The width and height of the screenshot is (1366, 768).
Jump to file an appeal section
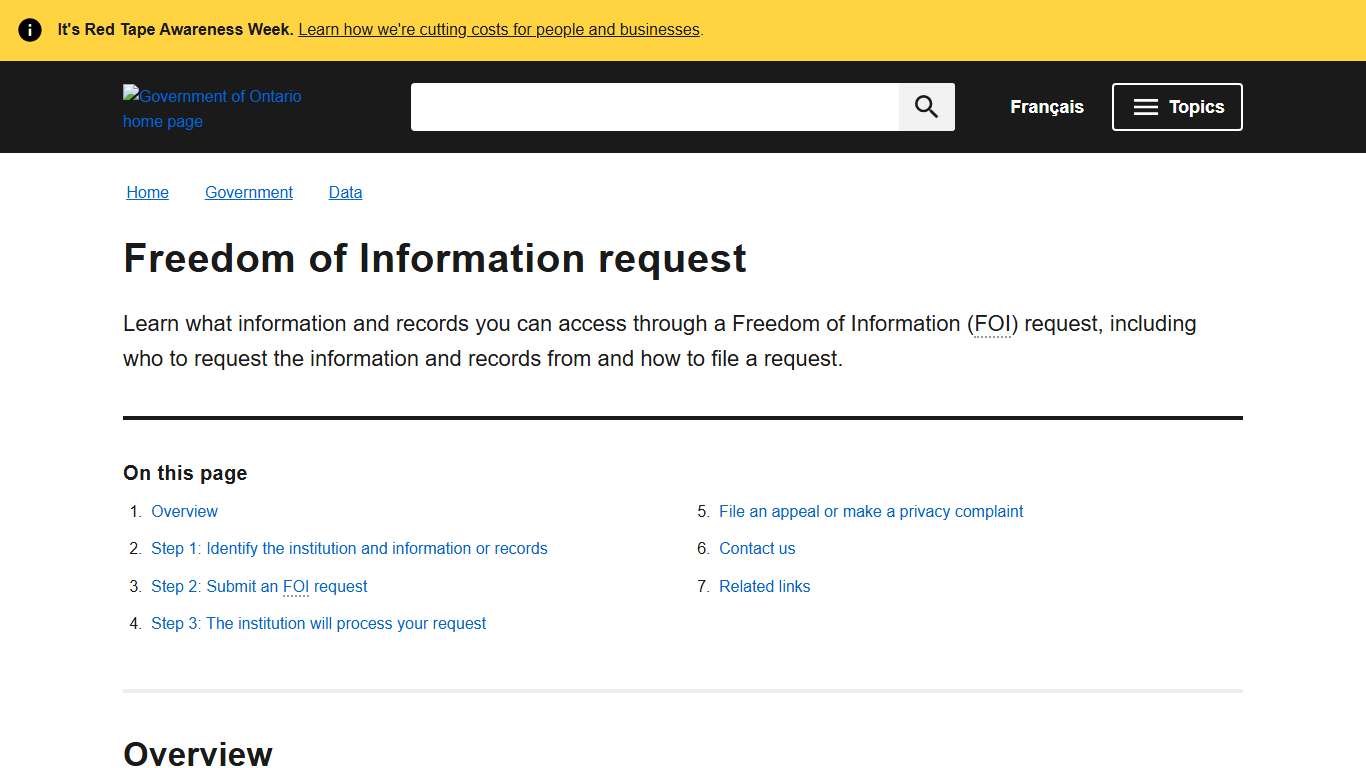point(871,511)
